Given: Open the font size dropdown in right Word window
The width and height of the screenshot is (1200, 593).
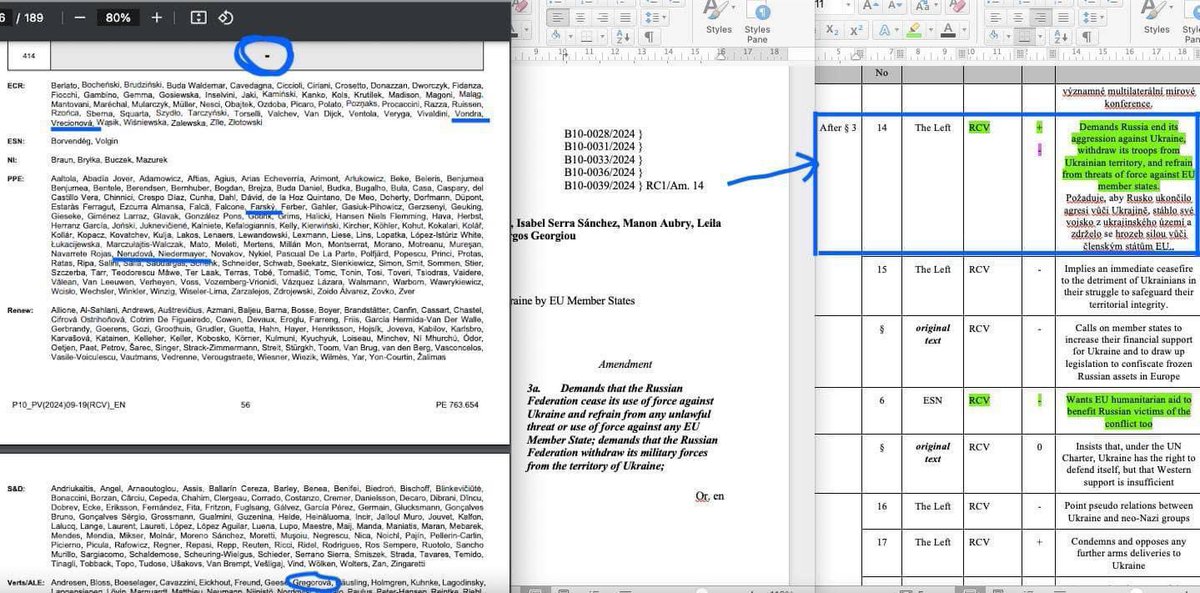Looking at the screenshot, I should click(x=849, y=5).
